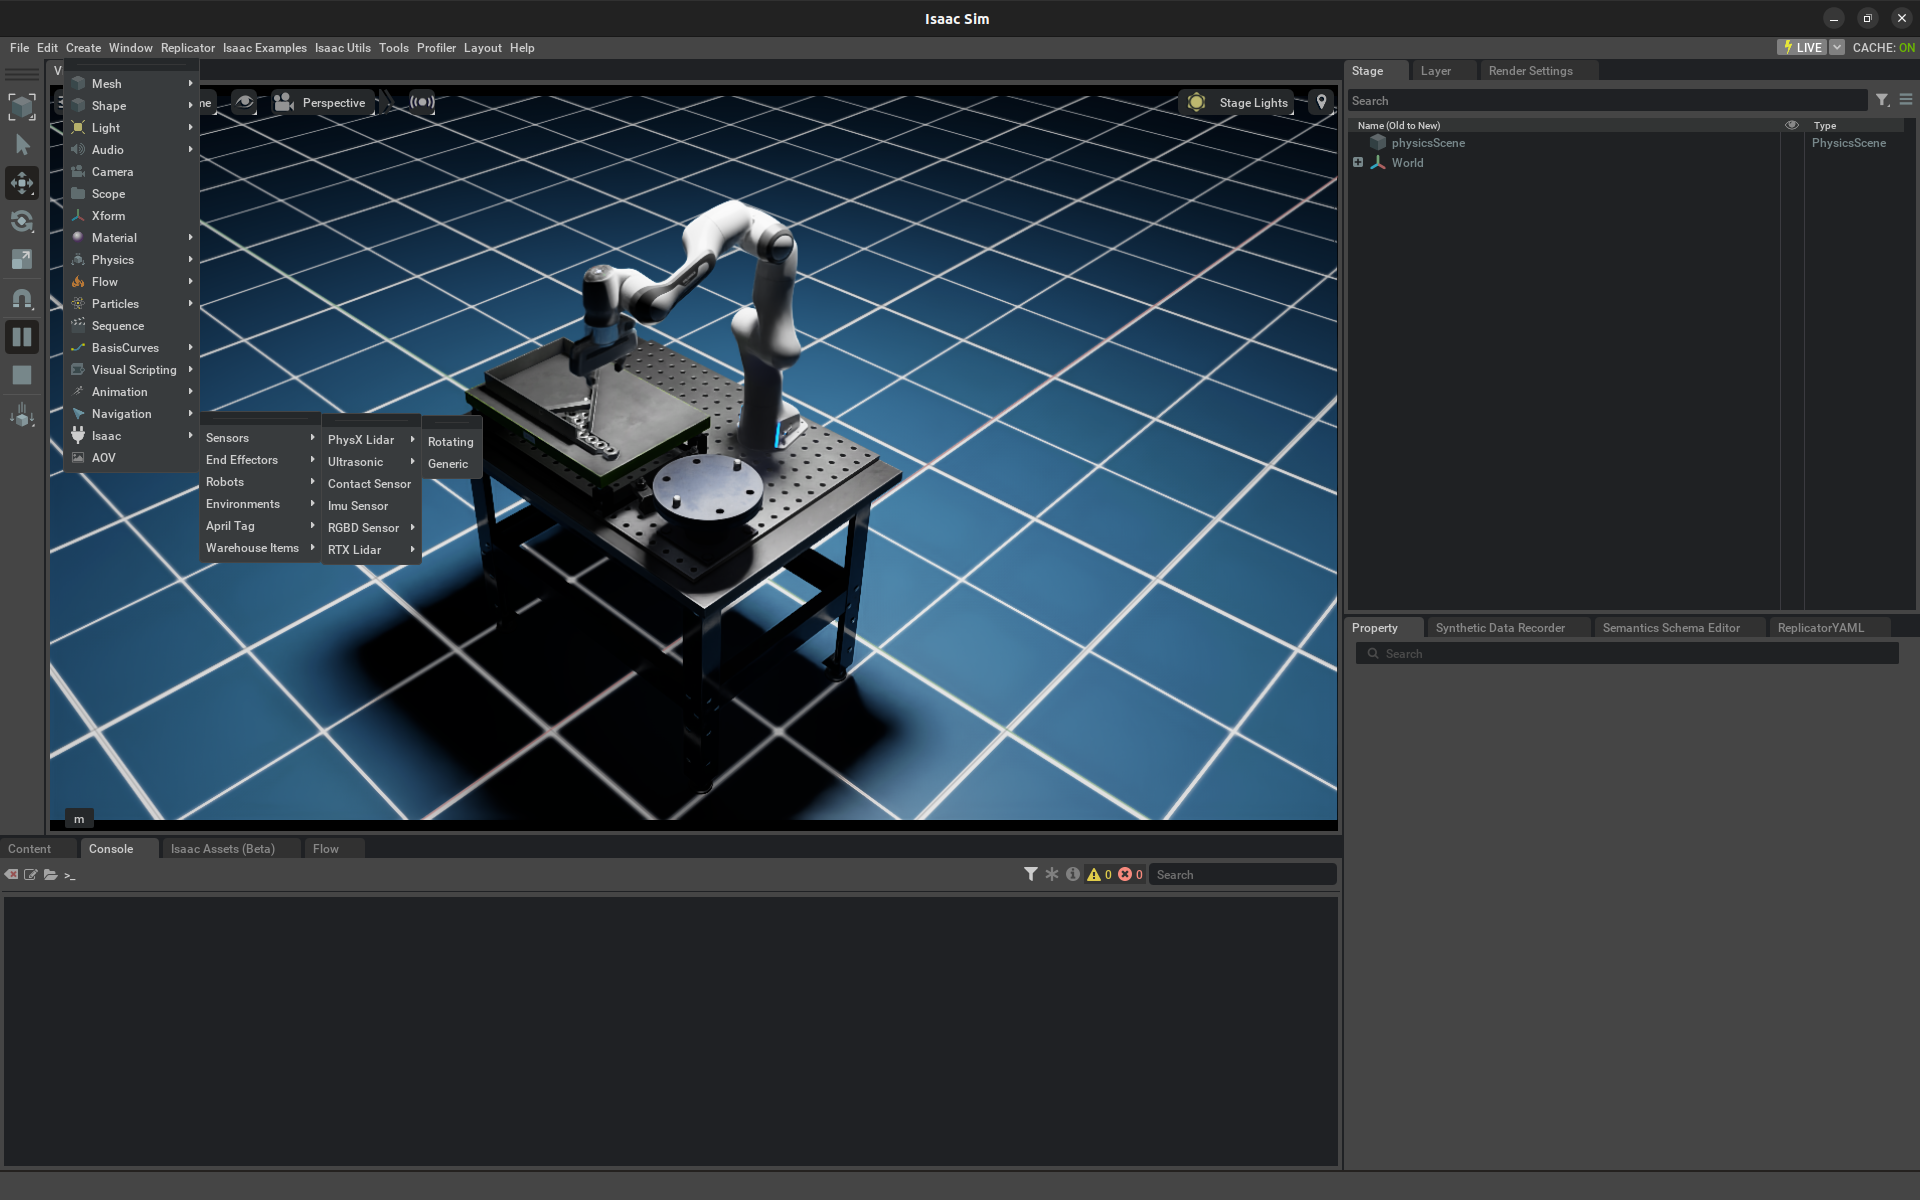Screen dimensions: 1920x1200
Task: Open the LIVE dropdown arrow
Action: 1837,47
